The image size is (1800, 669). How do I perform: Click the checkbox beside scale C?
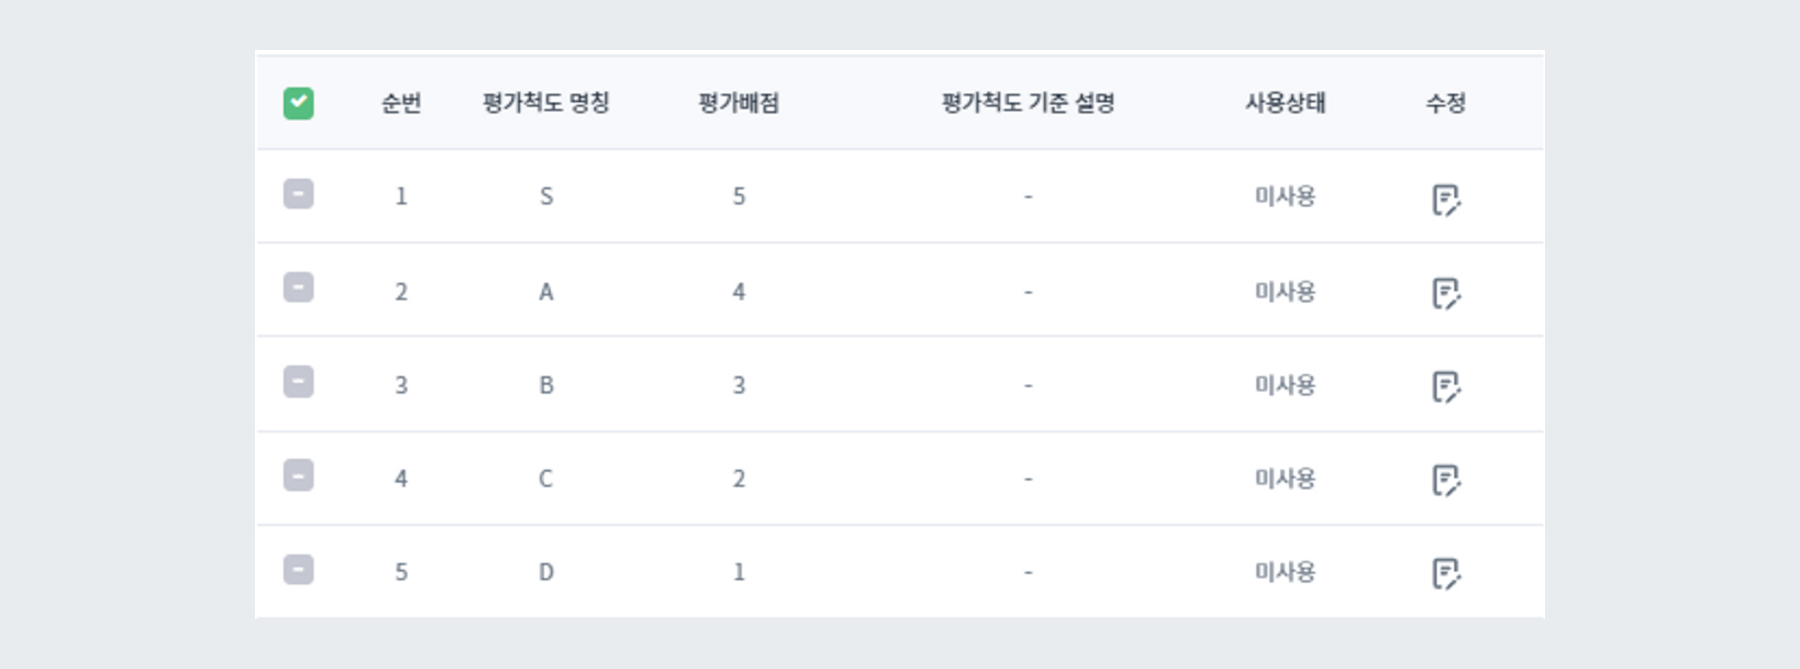[x=298, y=478]
